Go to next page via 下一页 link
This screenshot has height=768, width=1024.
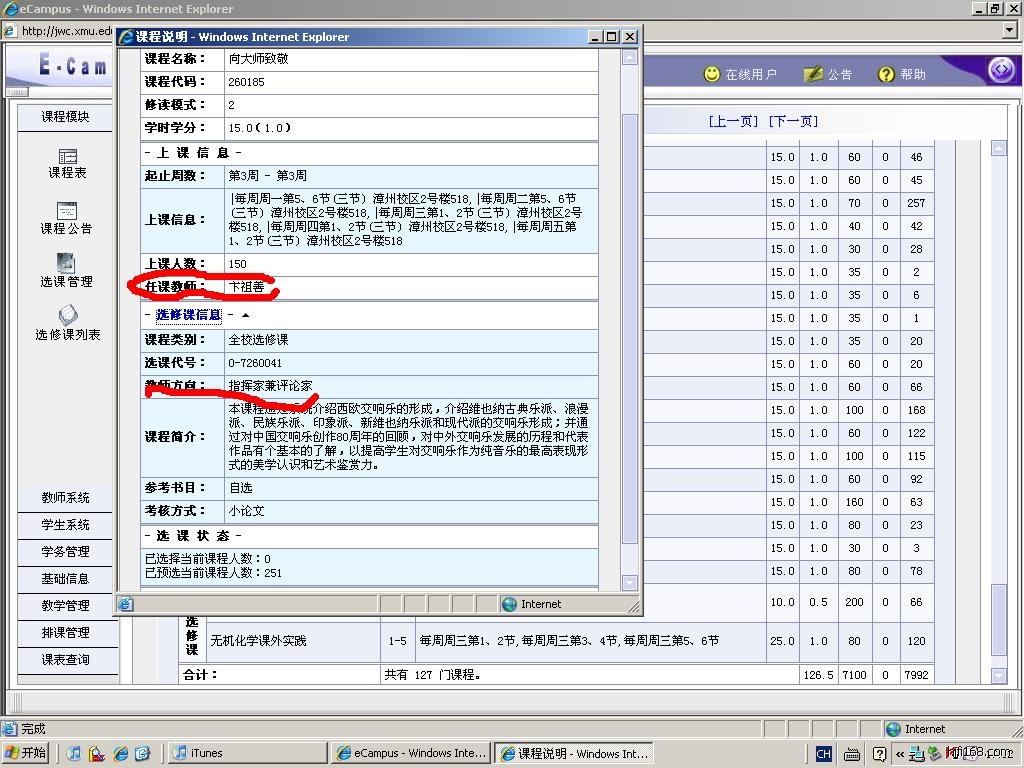pos(793,121)
